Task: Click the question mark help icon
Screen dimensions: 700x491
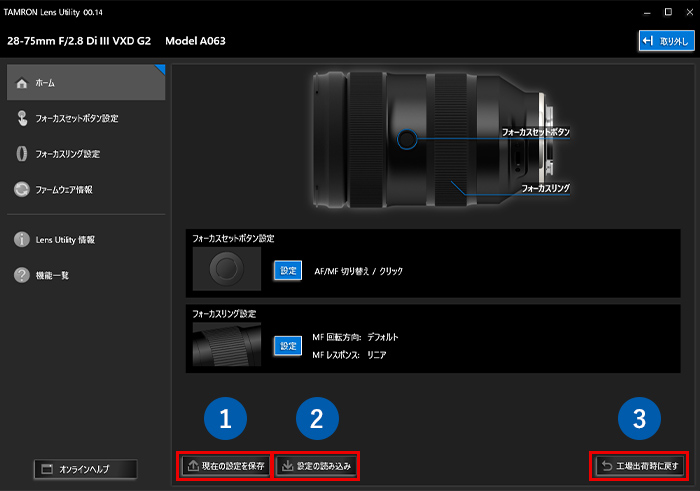Action: (x=21, y=275)
